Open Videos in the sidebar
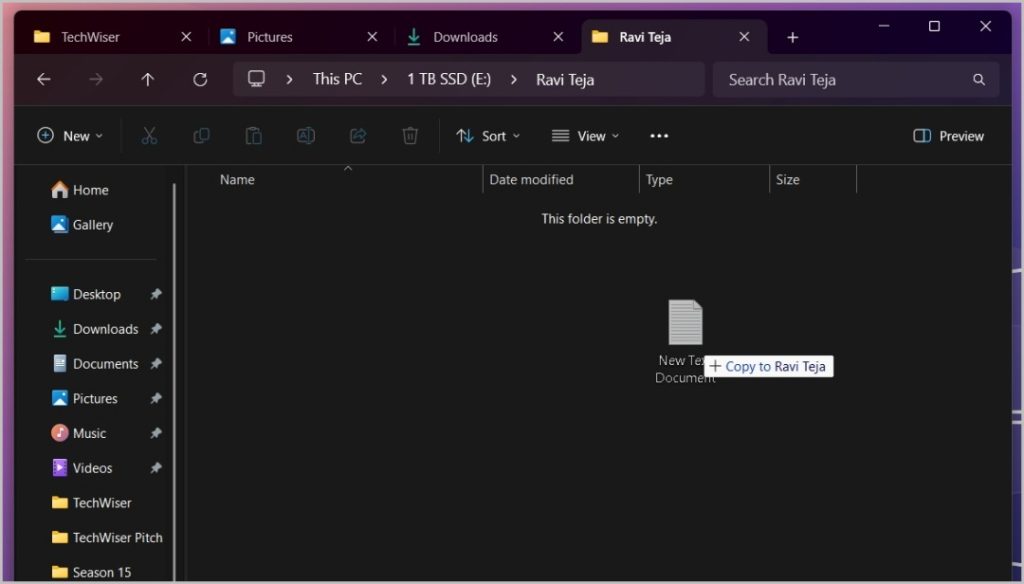This screenshot has height=584, width=1024. click(82, 468)
